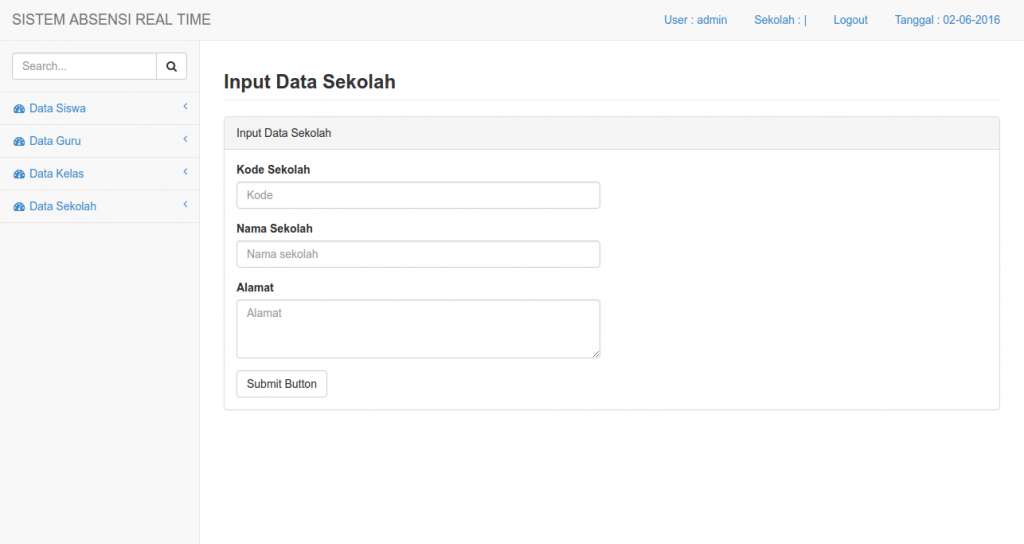Click the search magnifier icon button
This screenshot has height=544, width=1024.
172,66
